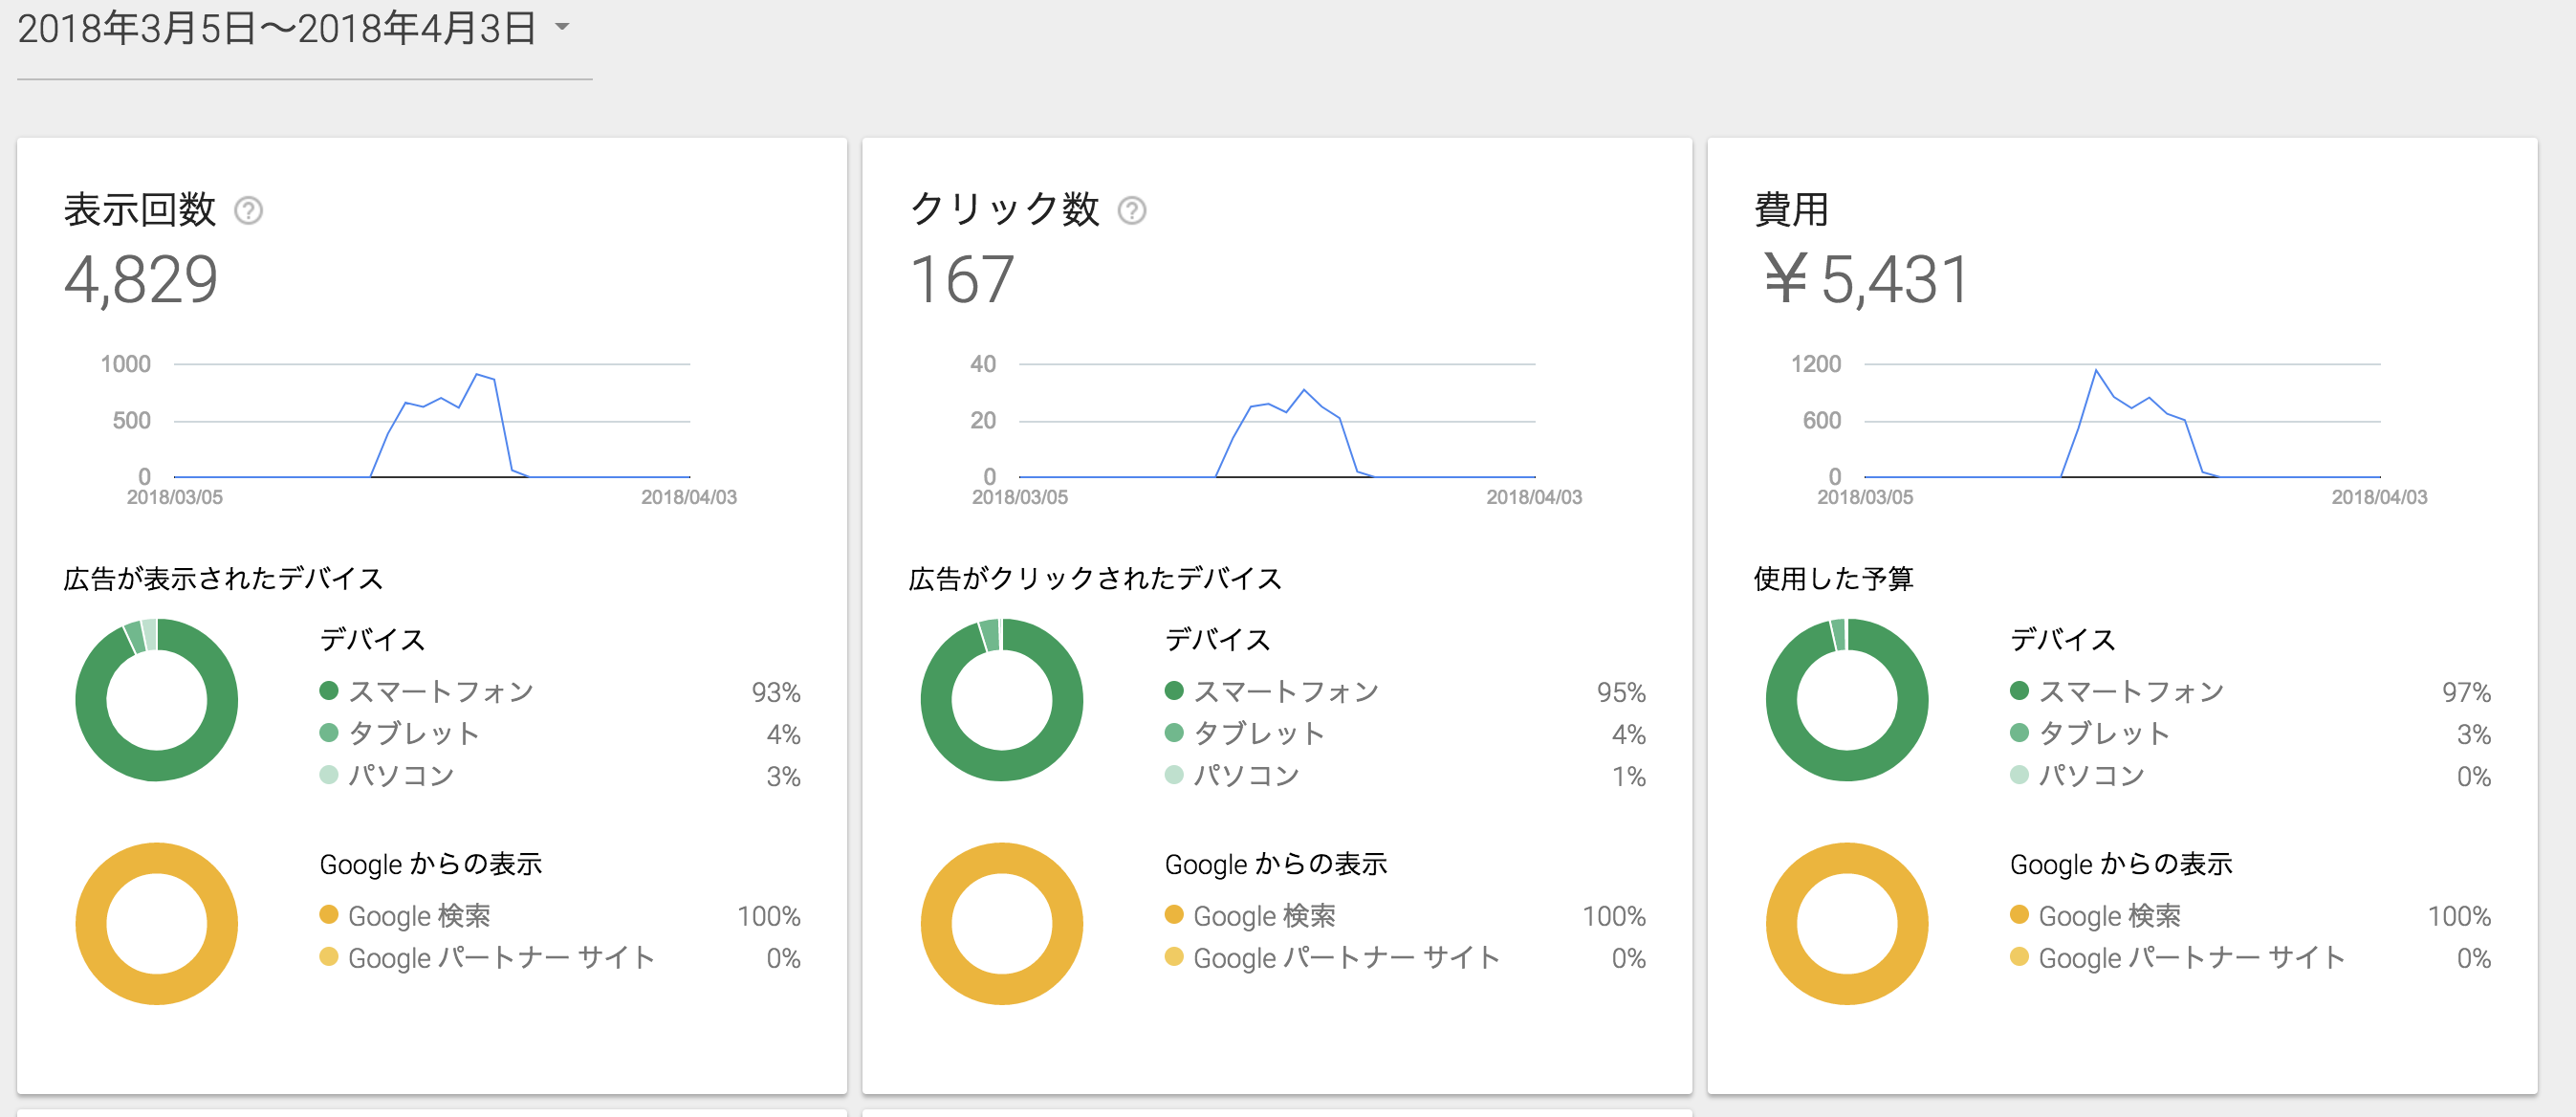Image resolution: width=2576 pixels, height=1117 pixels.
Task: Toggle the スマートフォン legend in 表示回数 card
Action: [x=443, y=690]
